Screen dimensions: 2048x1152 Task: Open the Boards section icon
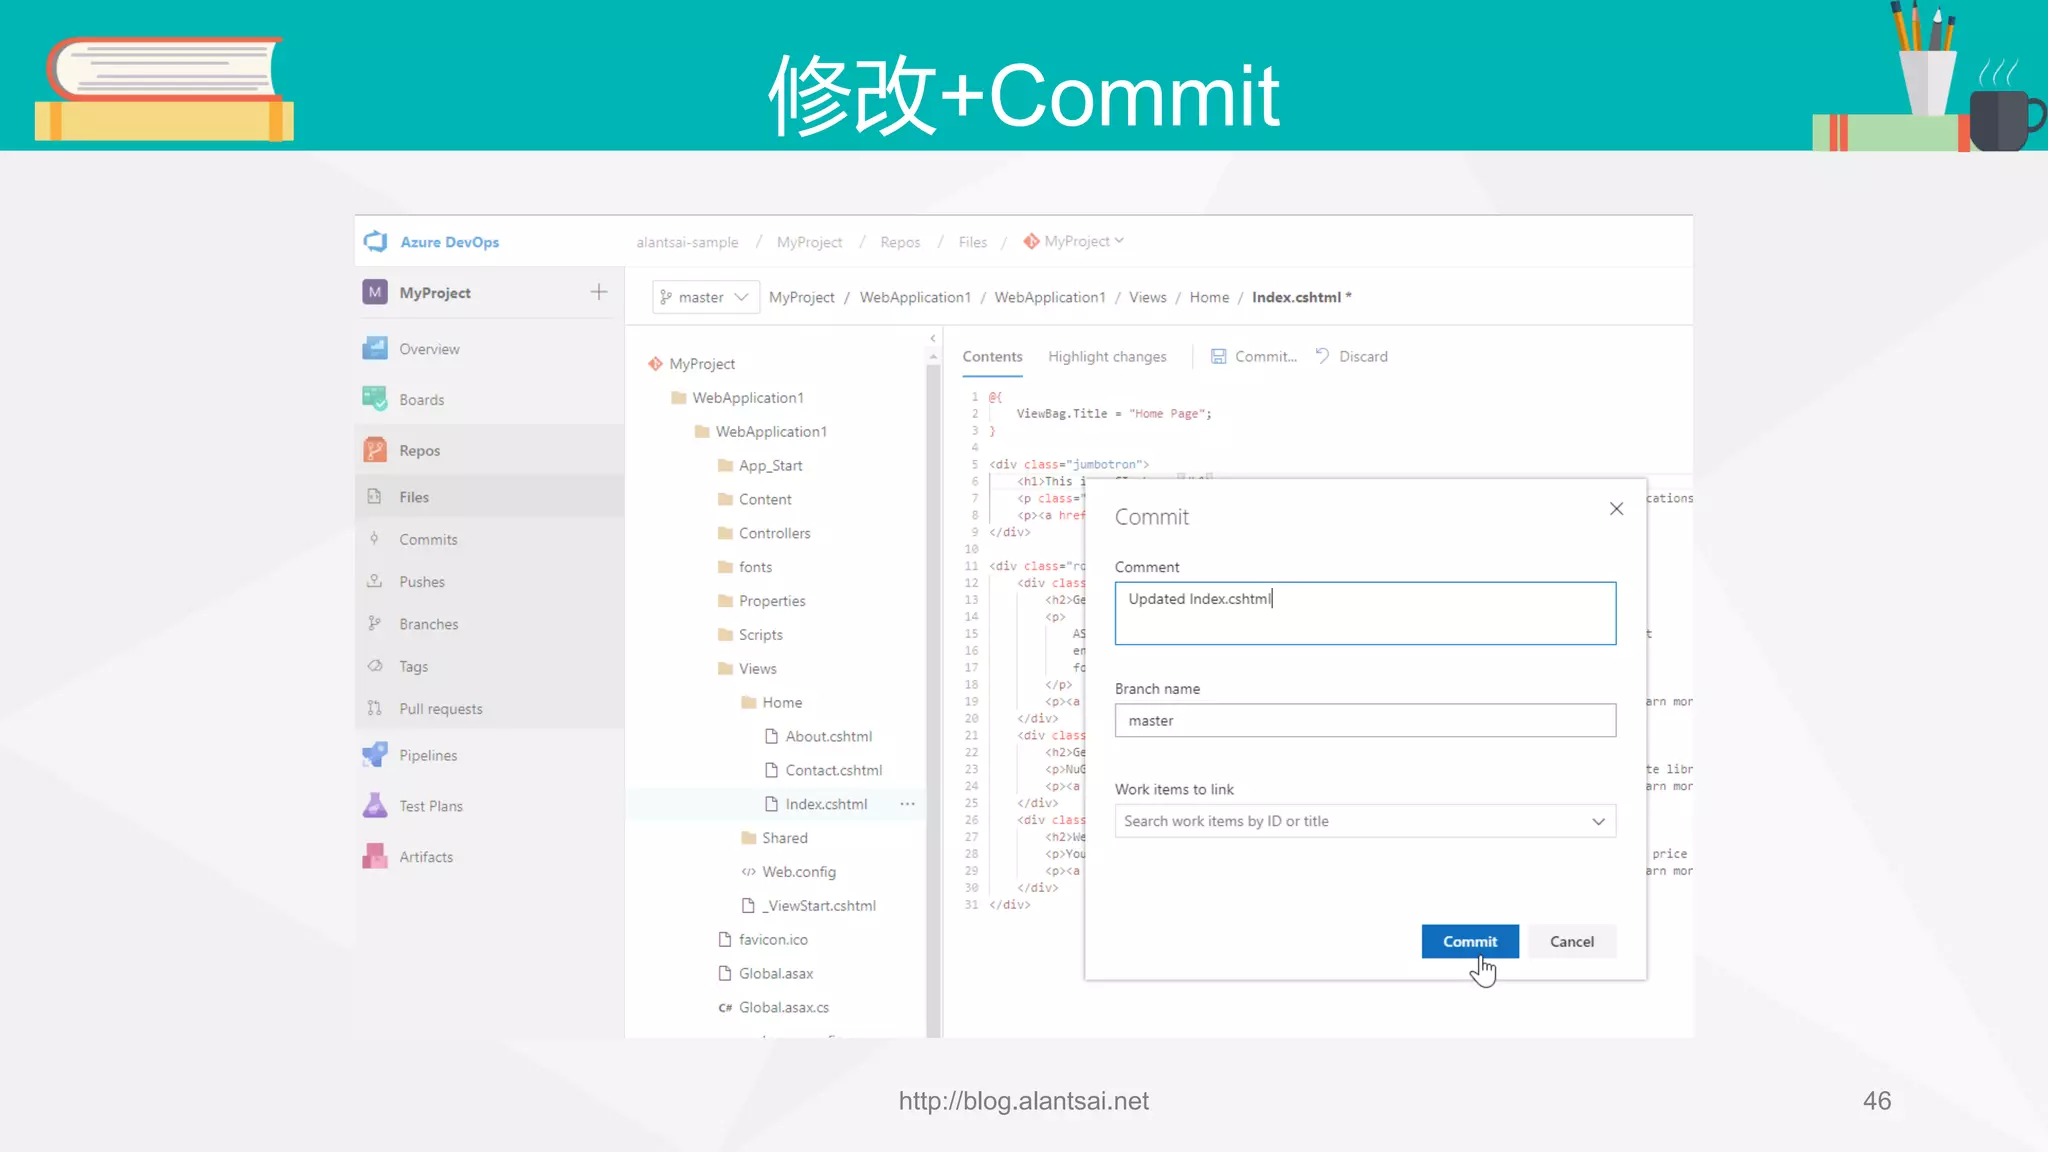click(x=375, y=399)
